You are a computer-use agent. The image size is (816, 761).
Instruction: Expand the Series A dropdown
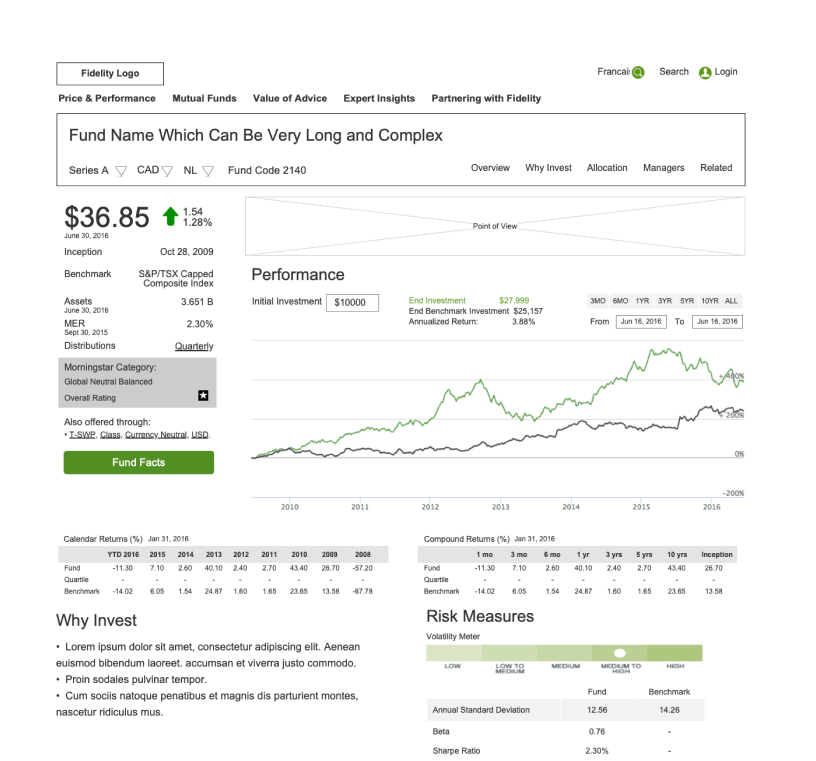tap(121, 171)
